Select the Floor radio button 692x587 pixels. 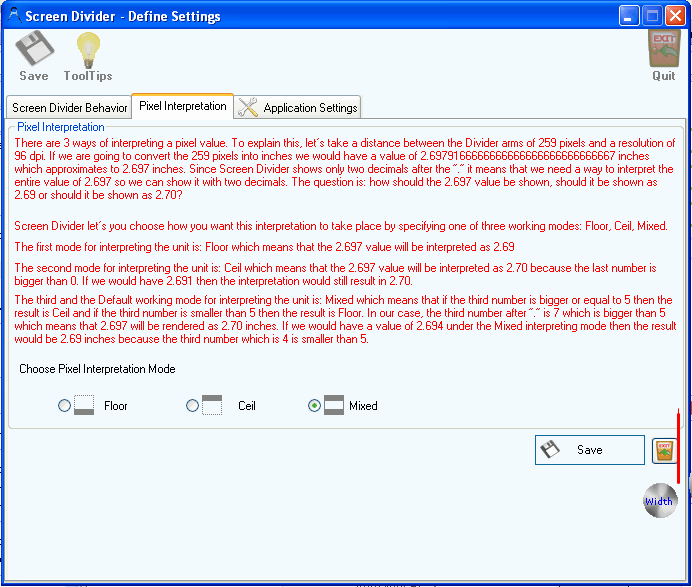point(64,405)
